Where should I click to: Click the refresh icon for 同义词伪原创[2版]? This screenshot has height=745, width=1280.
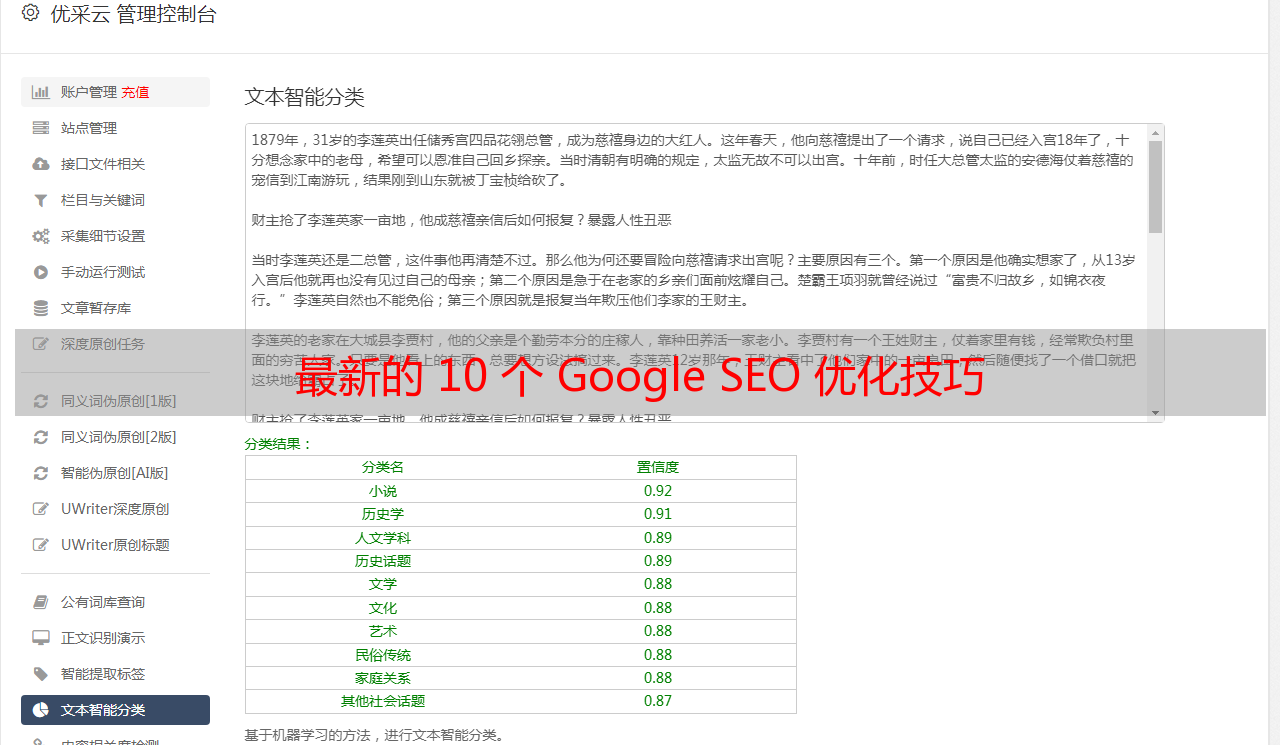[x=41, y=437]
